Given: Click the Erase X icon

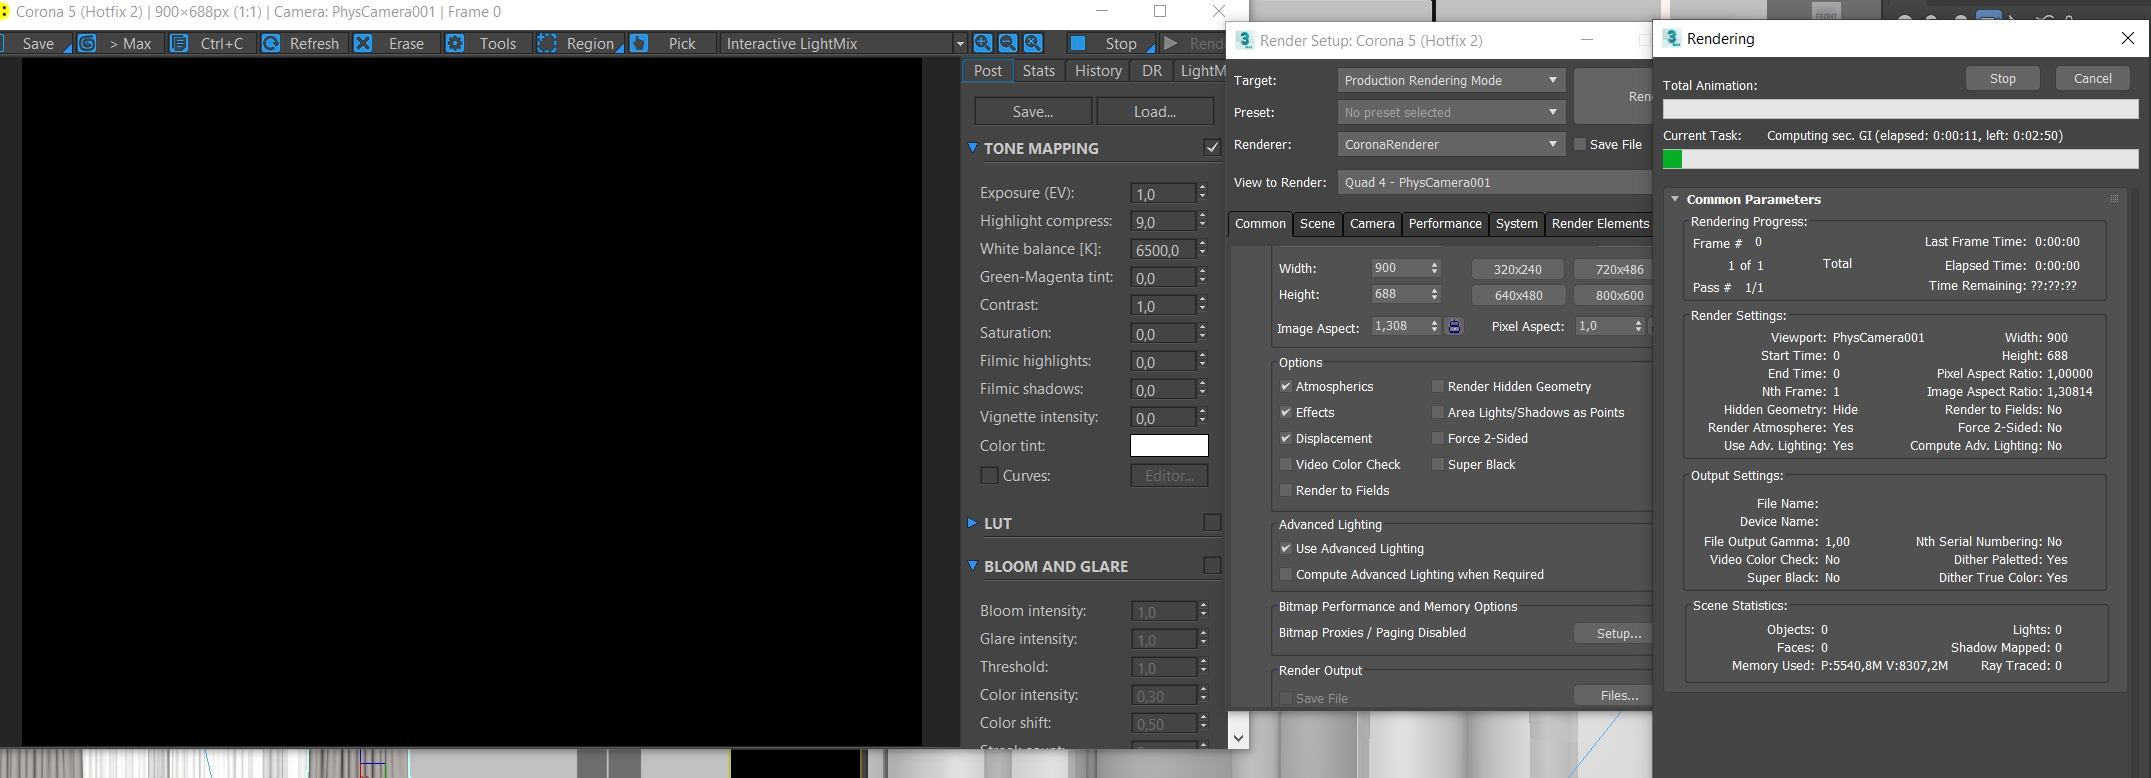Looking at the screenshot, I should 363,43.
